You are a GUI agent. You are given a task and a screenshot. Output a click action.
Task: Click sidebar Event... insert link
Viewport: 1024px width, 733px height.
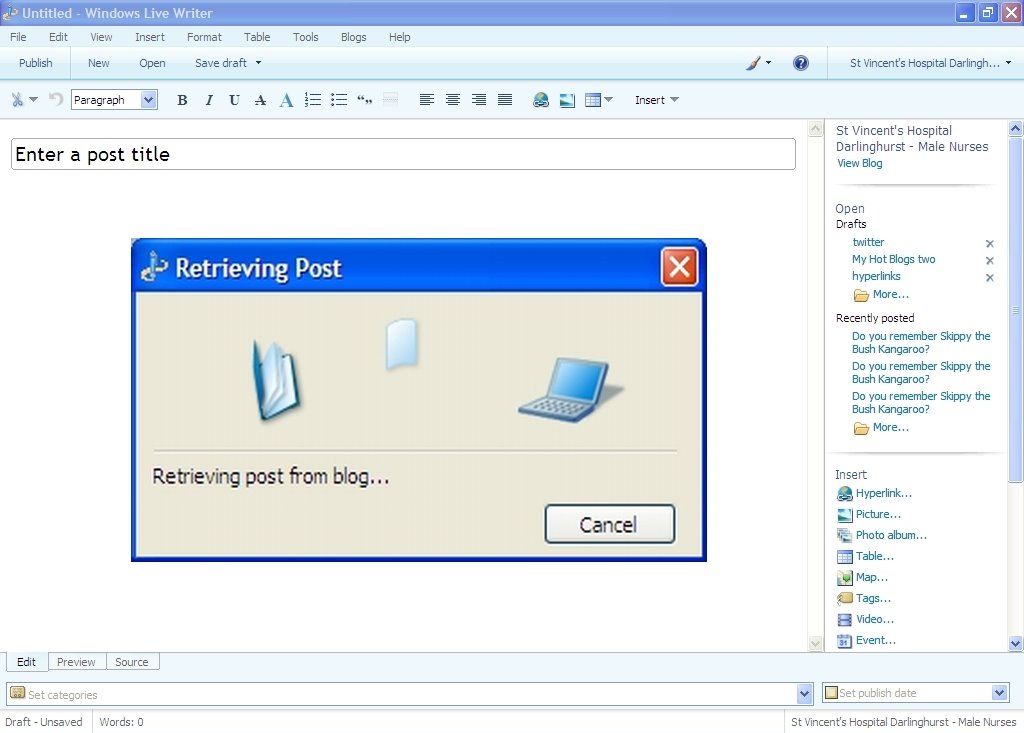876,640
